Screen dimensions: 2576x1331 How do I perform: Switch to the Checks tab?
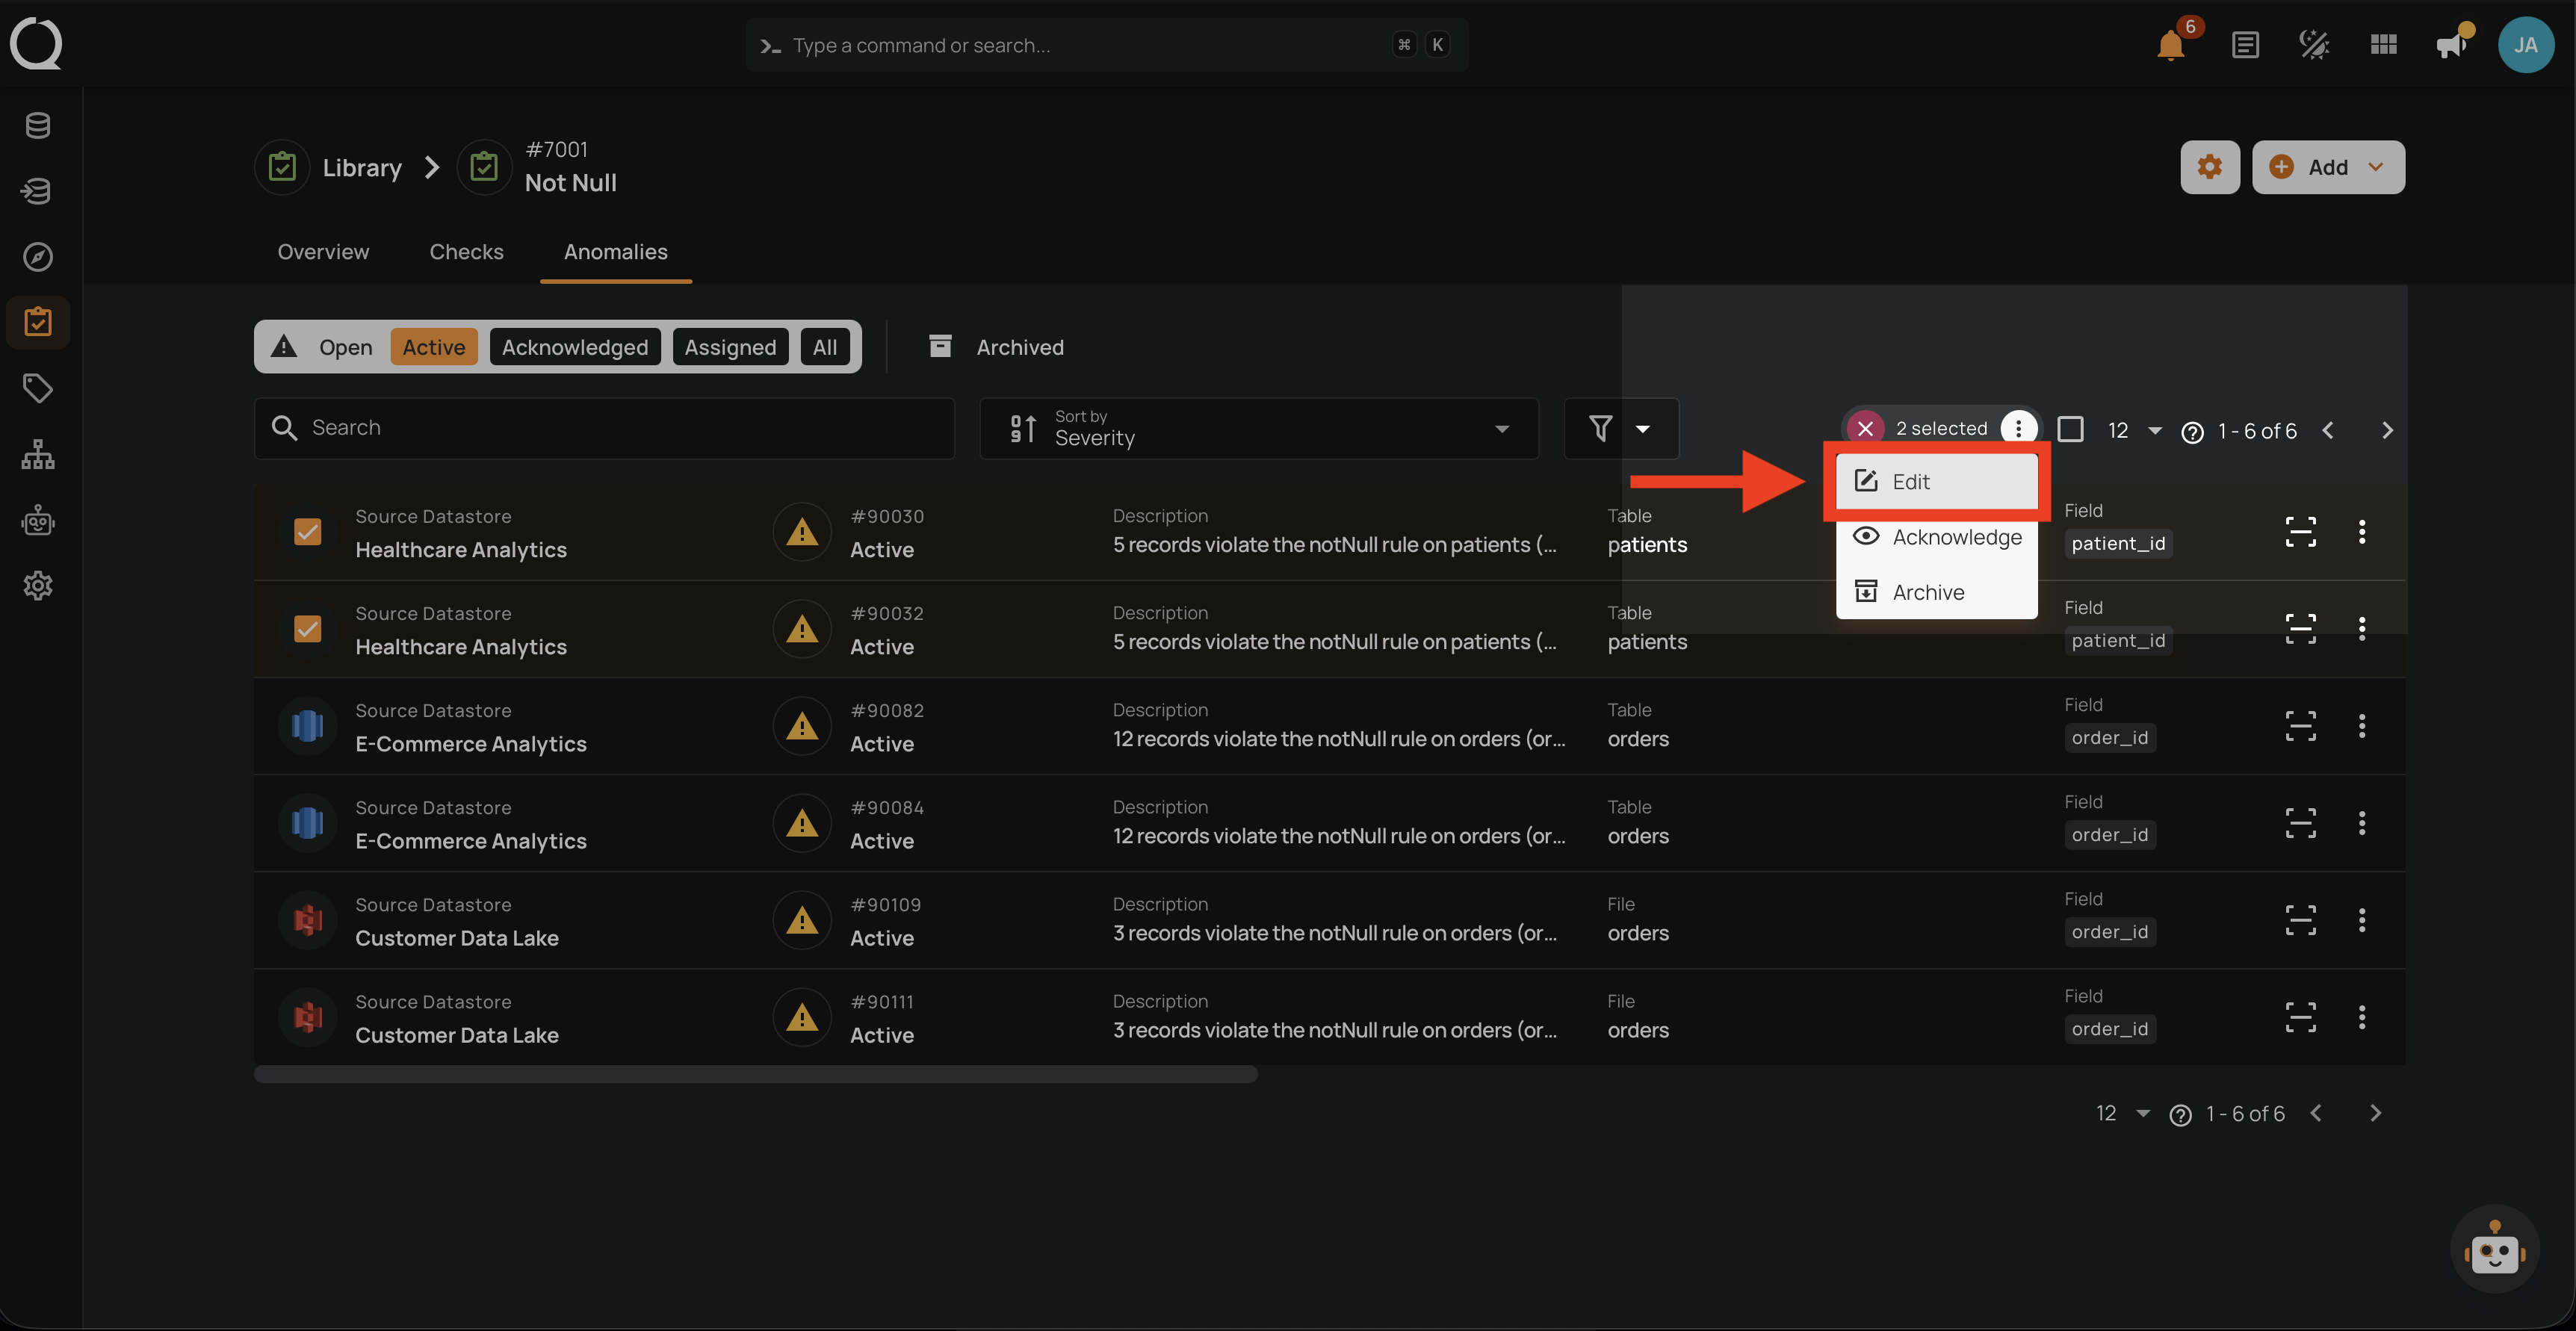point(466,252)
